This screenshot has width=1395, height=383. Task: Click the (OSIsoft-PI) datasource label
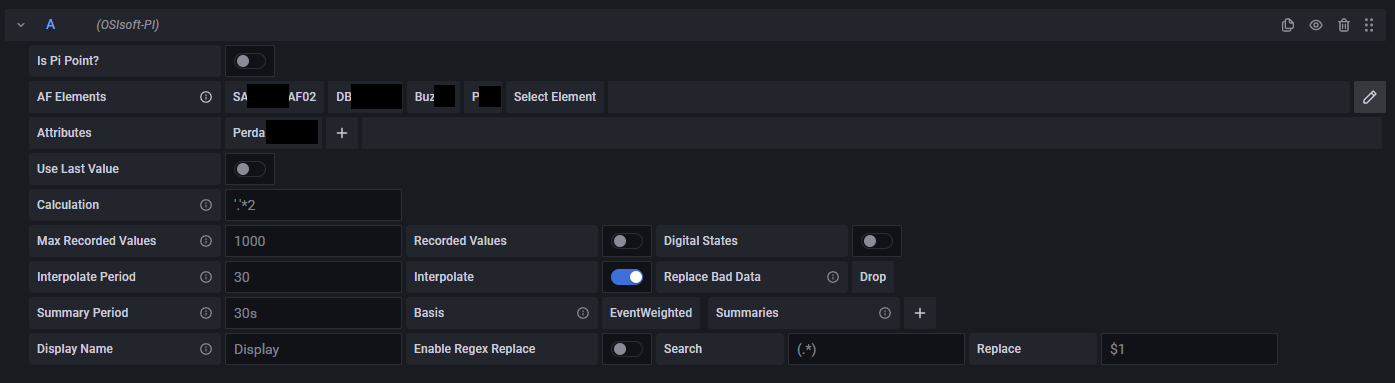[x=128, y=25]
